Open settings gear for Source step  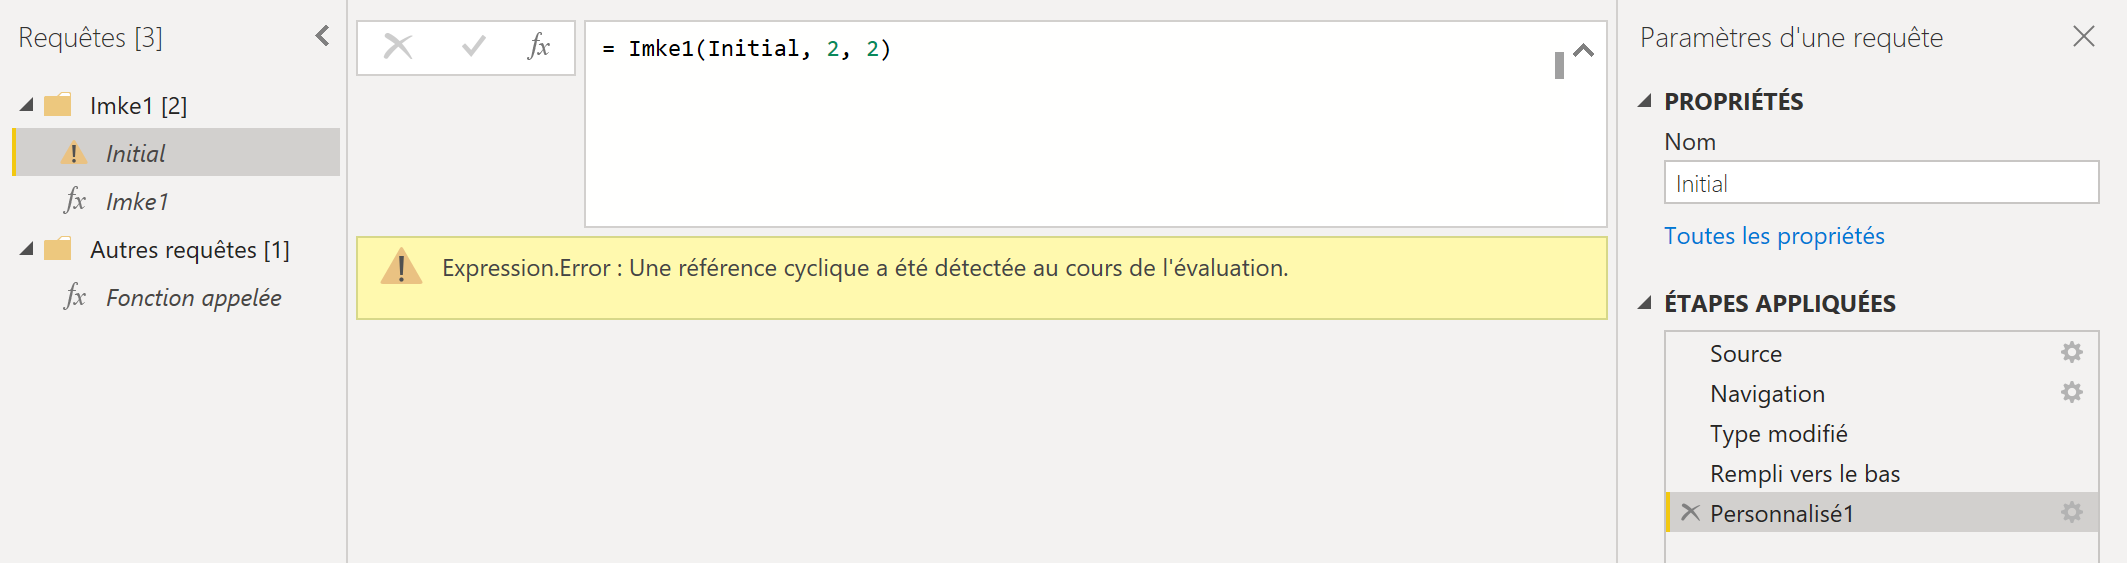pyautogui.click(x=2072, y=352)
